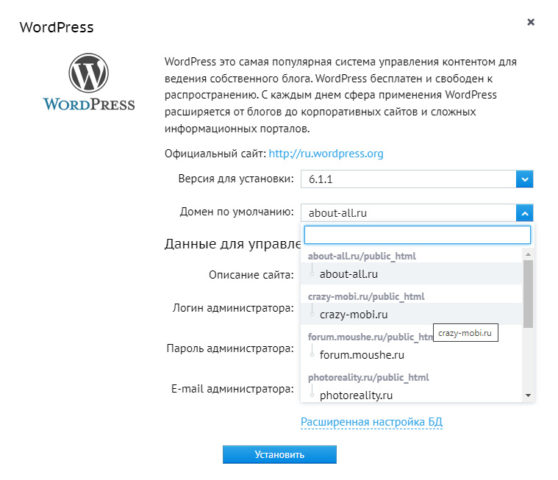Select crazy-mobi.ru in the domain list

412,314
